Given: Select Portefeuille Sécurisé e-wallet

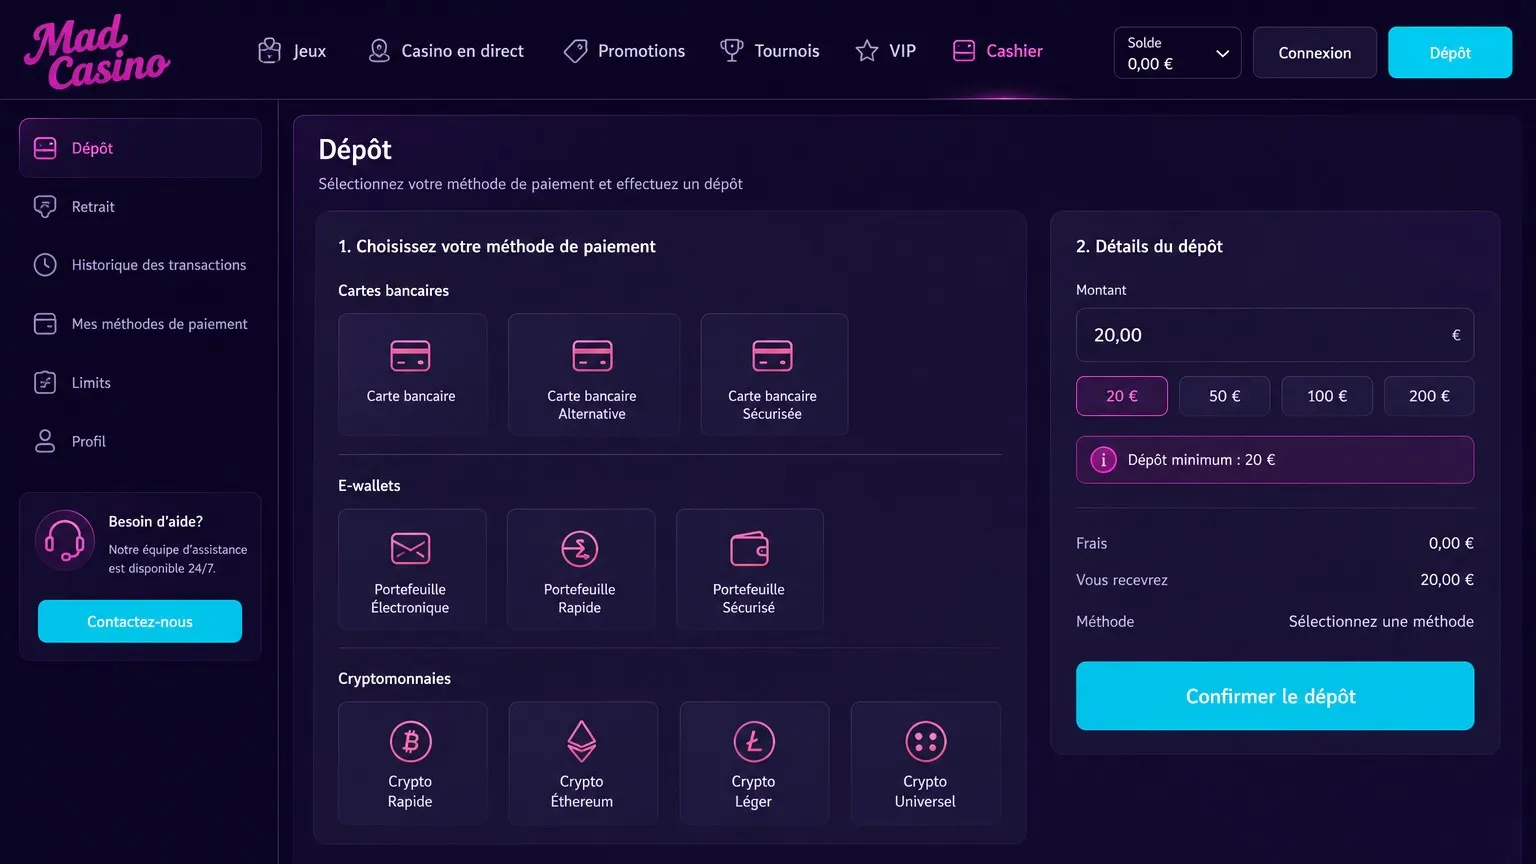Looking at the screenshot, I should 750,568.
